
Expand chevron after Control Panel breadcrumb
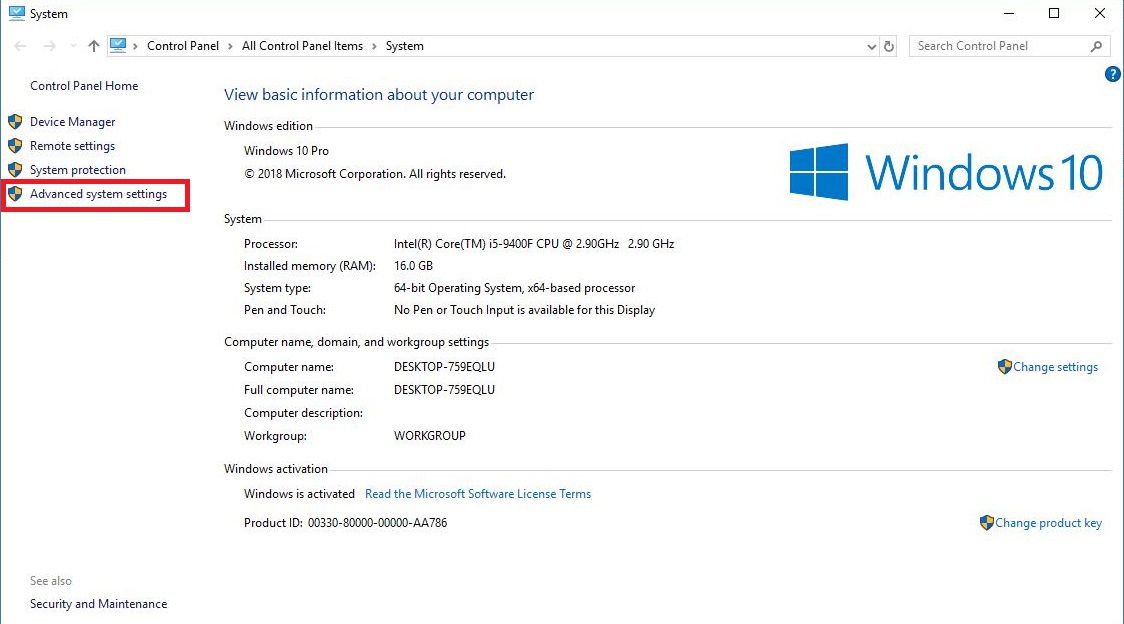click(x=230, y=46)
